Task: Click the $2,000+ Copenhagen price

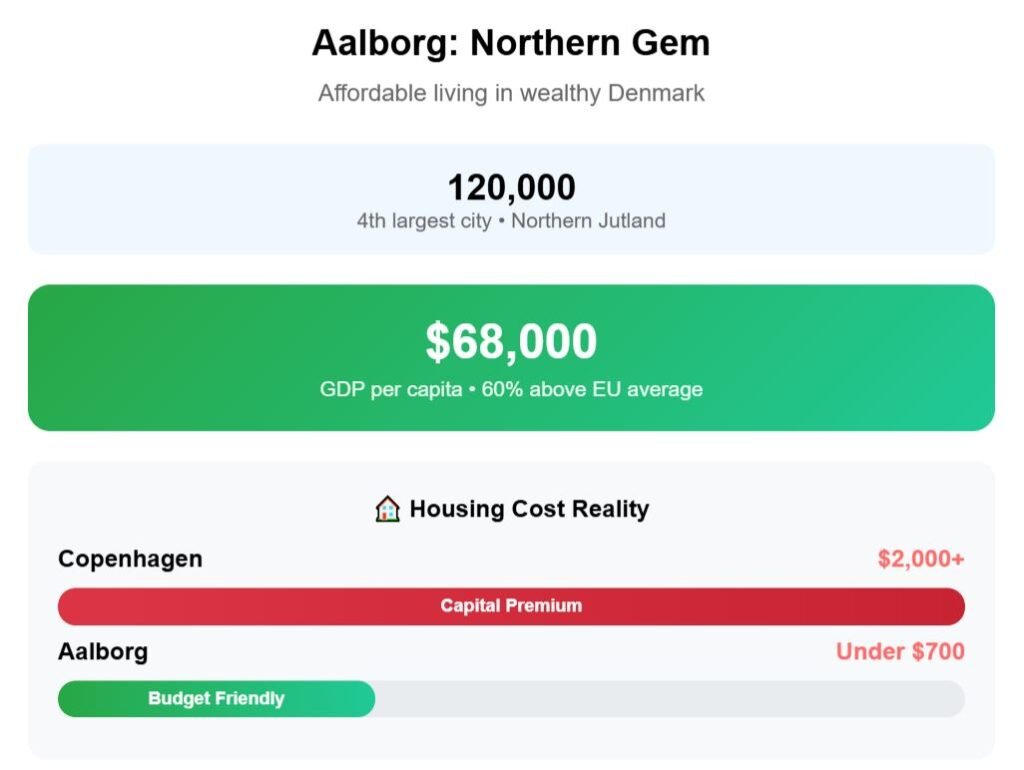Action: (x=921, y=559)
